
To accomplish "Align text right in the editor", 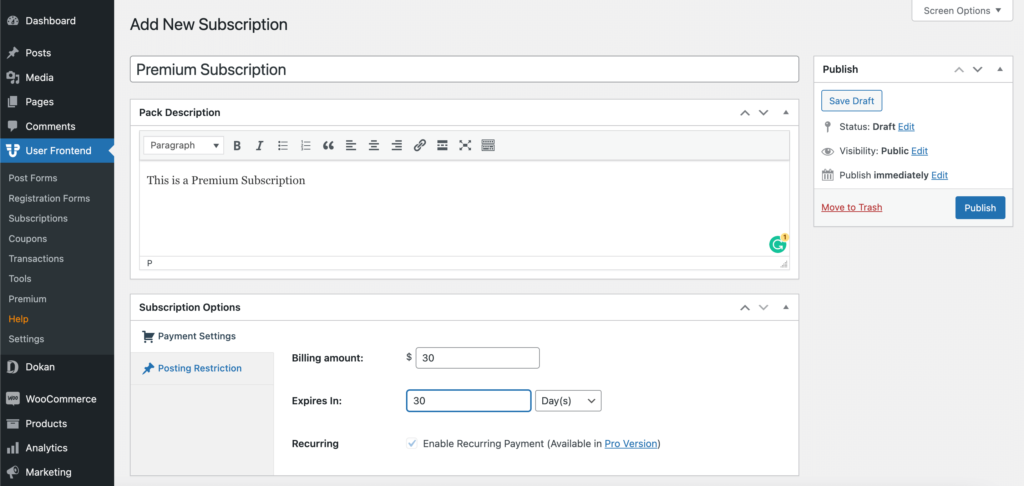I will [x=396, y=146].
